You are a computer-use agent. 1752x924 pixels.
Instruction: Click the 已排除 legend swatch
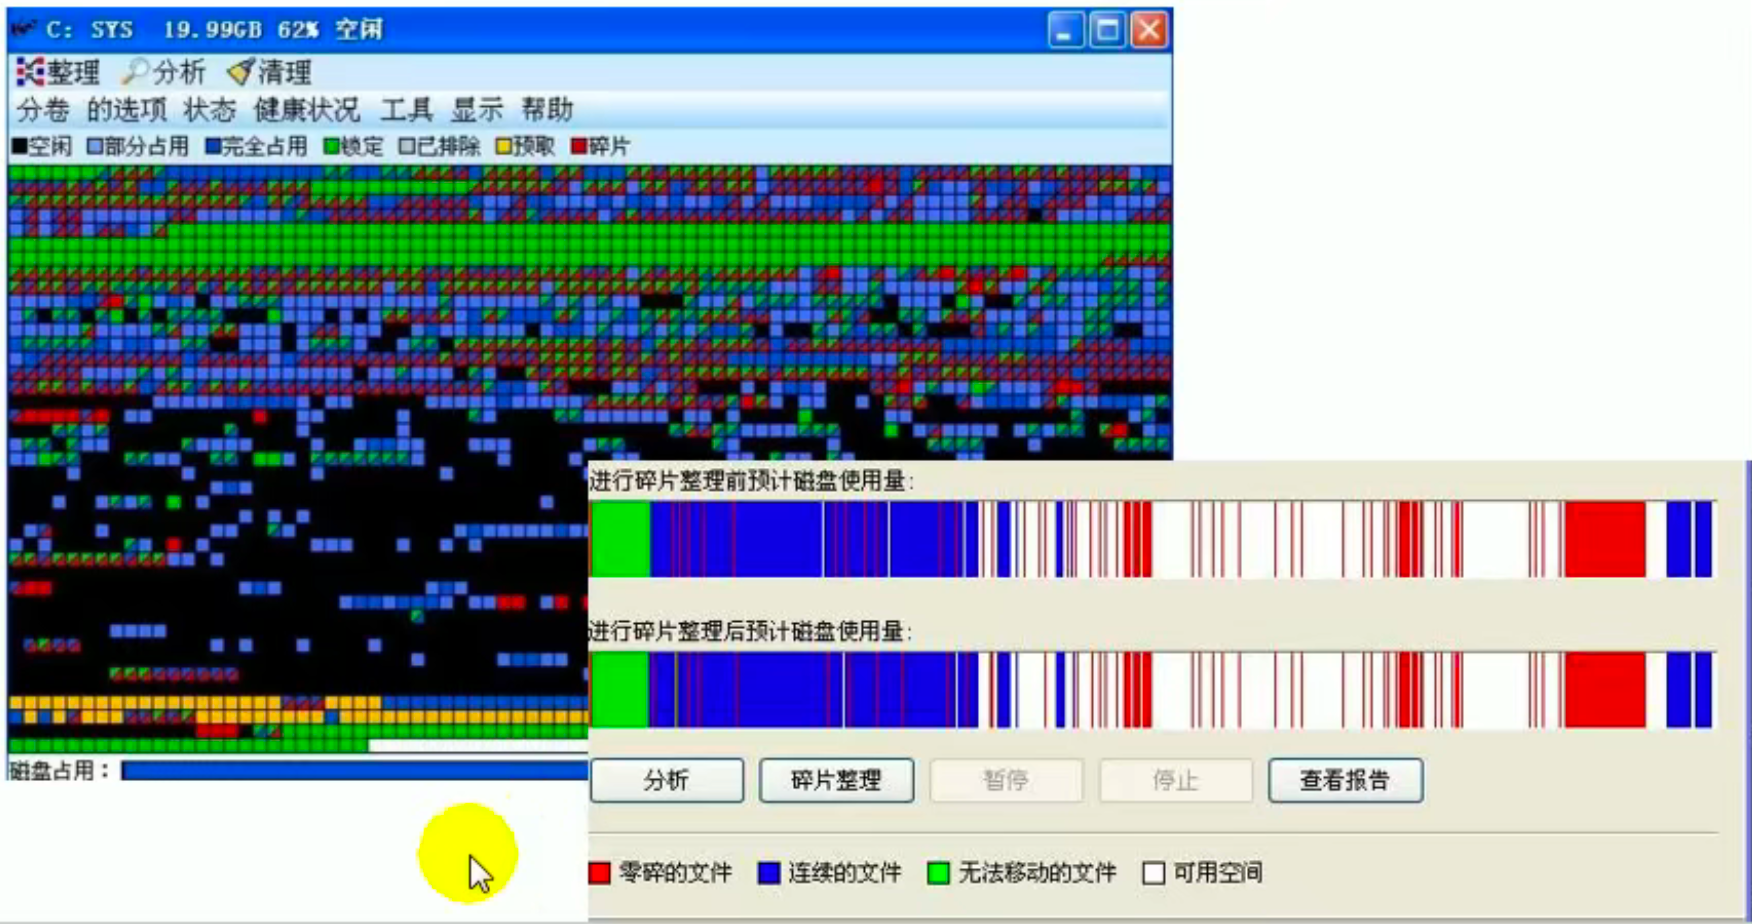point(407,147)
